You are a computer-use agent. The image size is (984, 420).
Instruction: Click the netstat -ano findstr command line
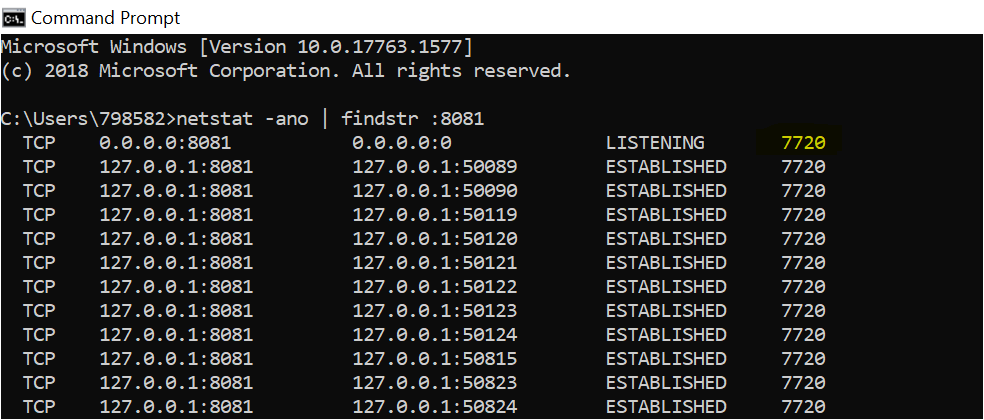tap(242, 119)
